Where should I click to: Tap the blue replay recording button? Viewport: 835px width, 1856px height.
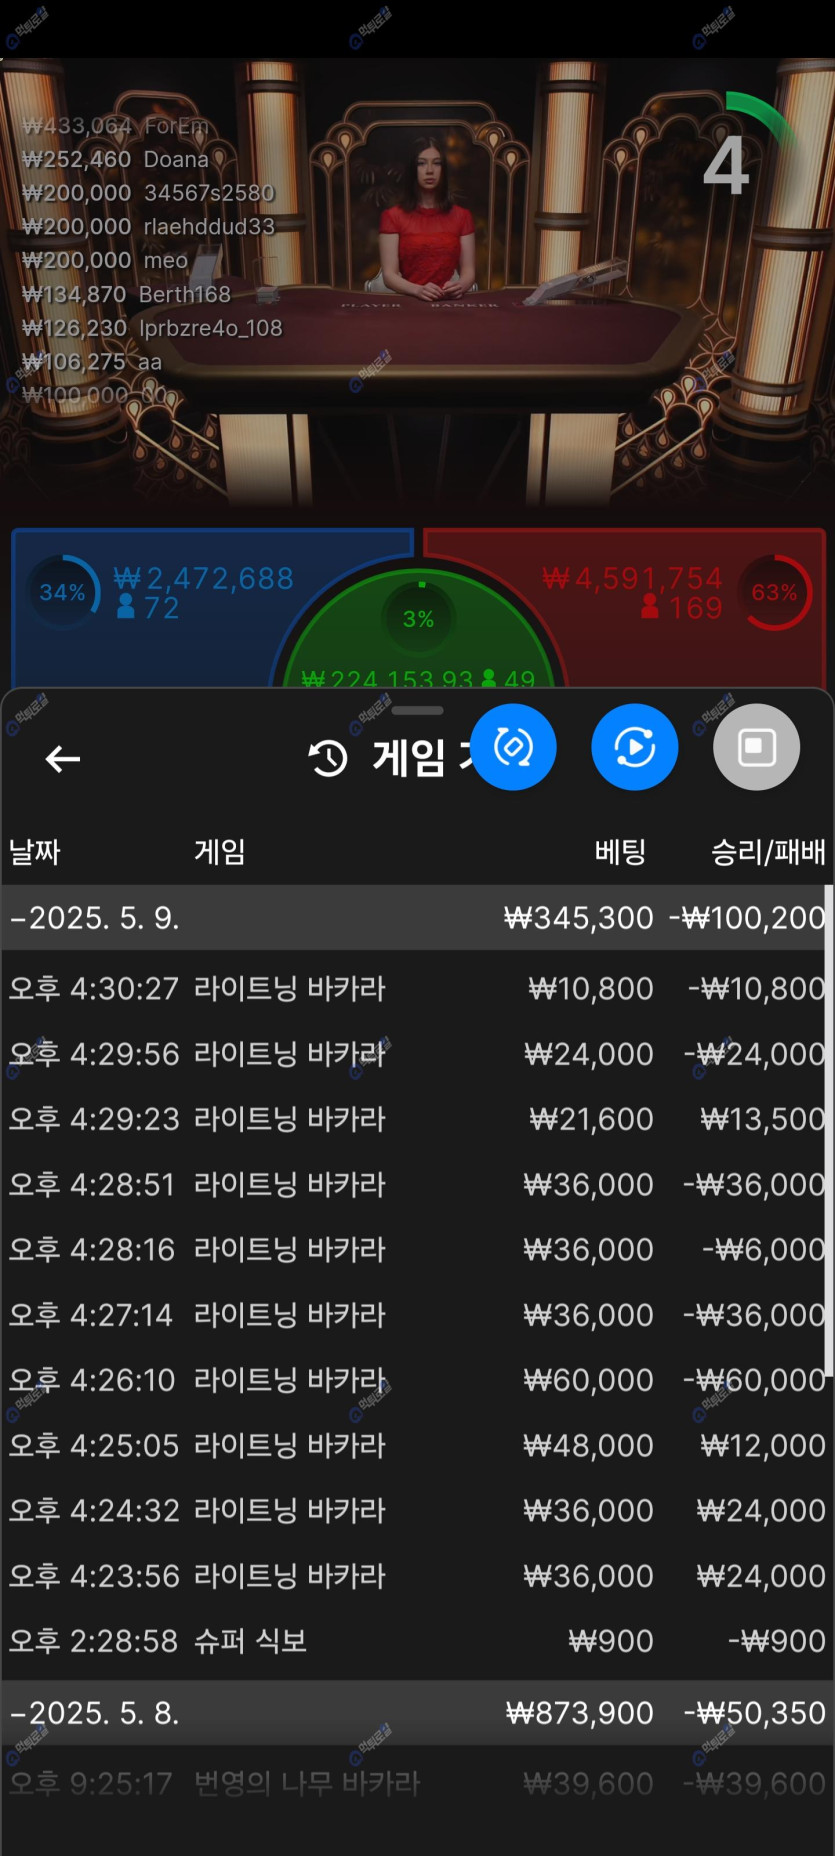tap(634, 747)
